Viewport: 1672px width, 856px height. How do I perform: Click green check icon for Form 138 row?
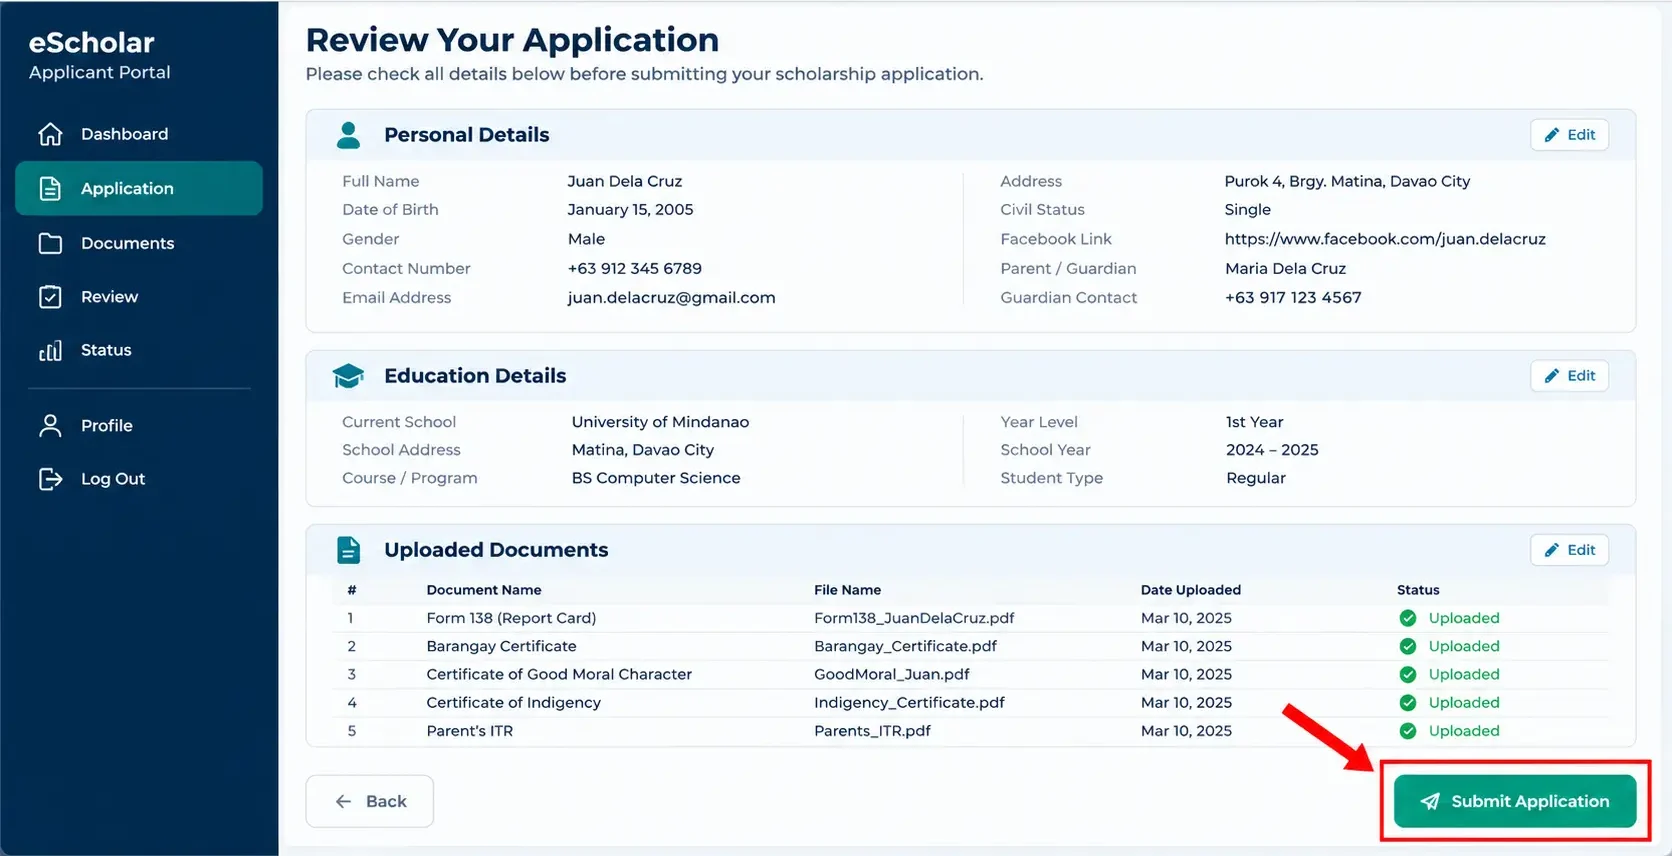pyautogui.click(x=1408, y=618)
